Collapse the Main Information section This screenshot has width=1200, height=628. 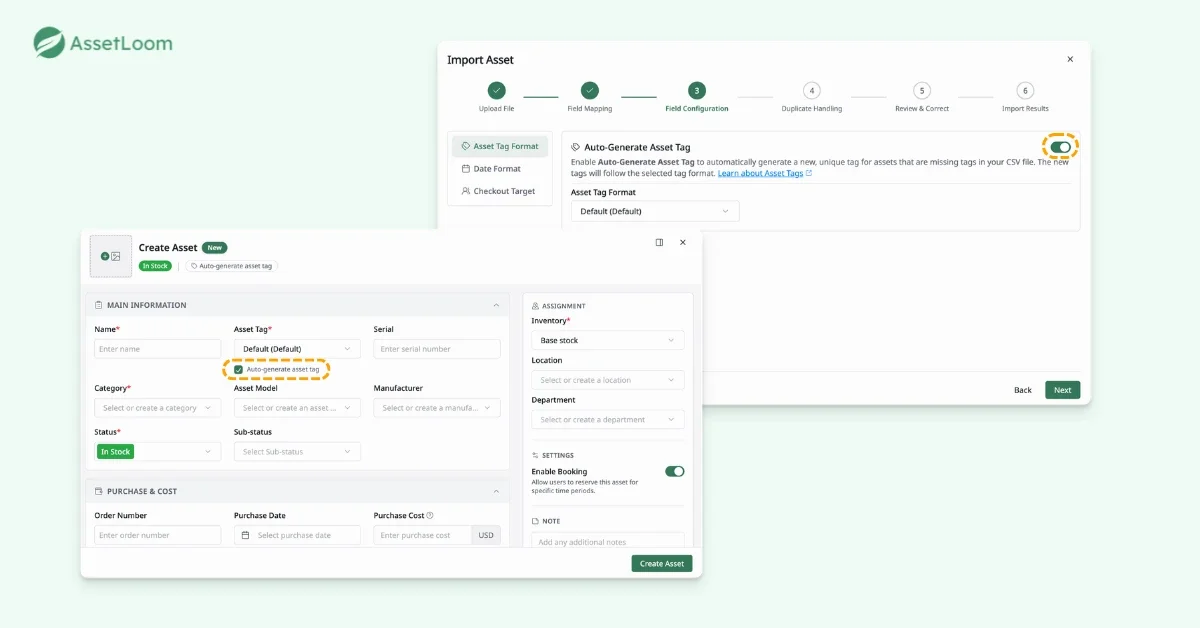[496, 305]
